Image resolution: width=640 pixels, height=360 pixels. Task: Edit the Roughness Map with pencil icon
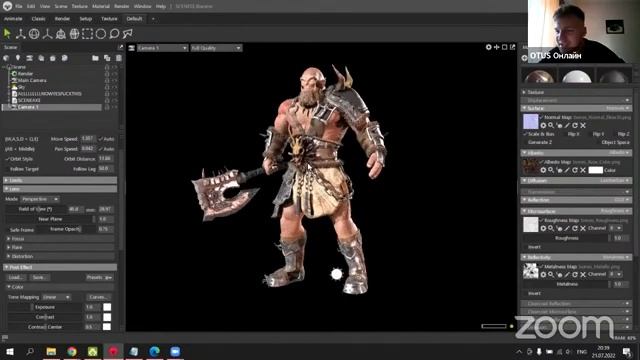pyautogui.click(x=567, y=228)
